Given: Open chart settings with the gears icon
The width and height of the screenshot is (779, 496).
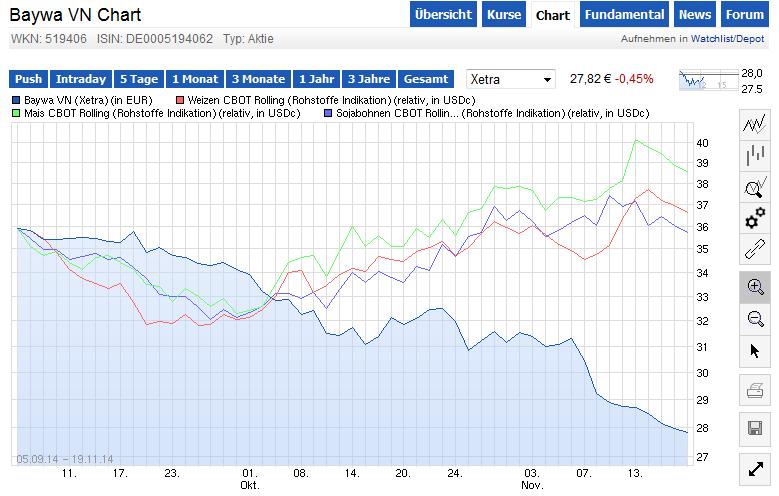Looking at the screenshot, I should (755, 218).
